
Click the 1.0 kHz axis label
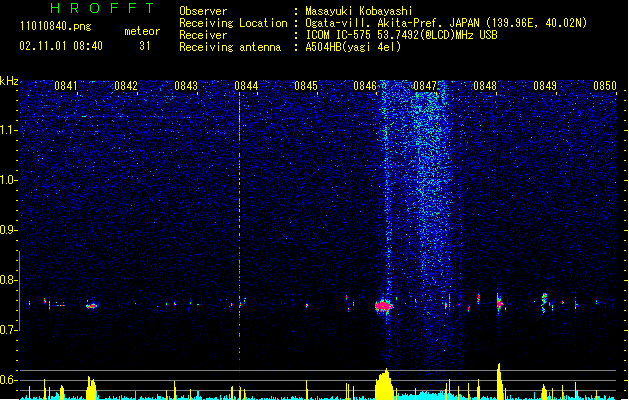pos(8,180)
